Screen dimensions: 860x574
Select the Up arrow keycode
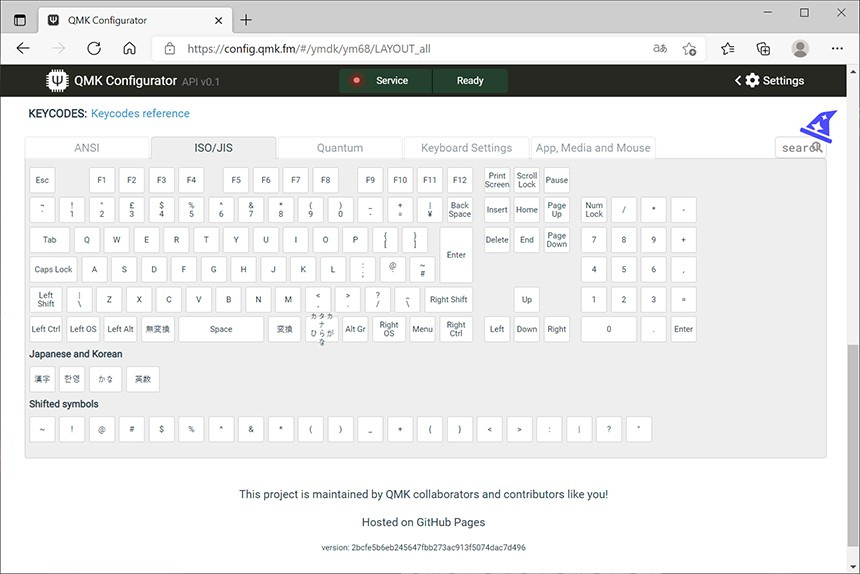[x=527, y=299]
